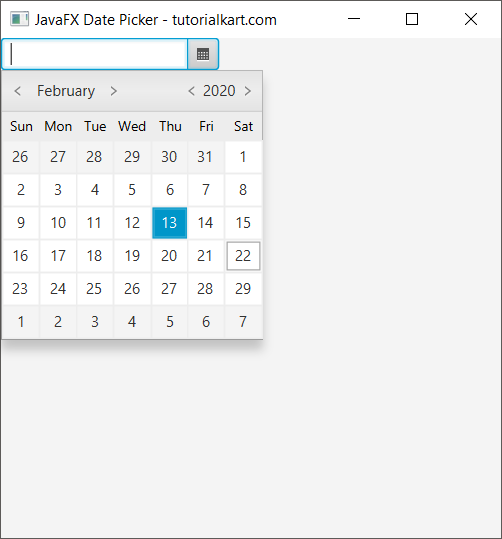
Task: Advance to next month arrow
Action: [114, 91]
